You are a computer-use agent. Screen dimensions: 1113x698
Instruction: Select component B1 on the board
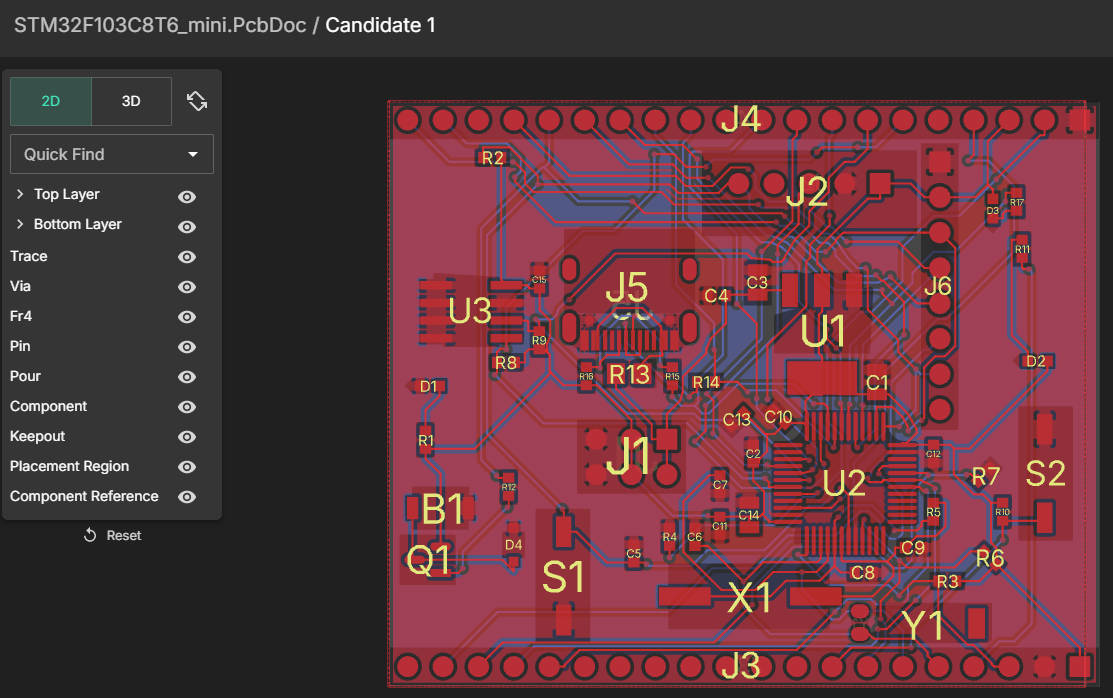tap(443, 509)
